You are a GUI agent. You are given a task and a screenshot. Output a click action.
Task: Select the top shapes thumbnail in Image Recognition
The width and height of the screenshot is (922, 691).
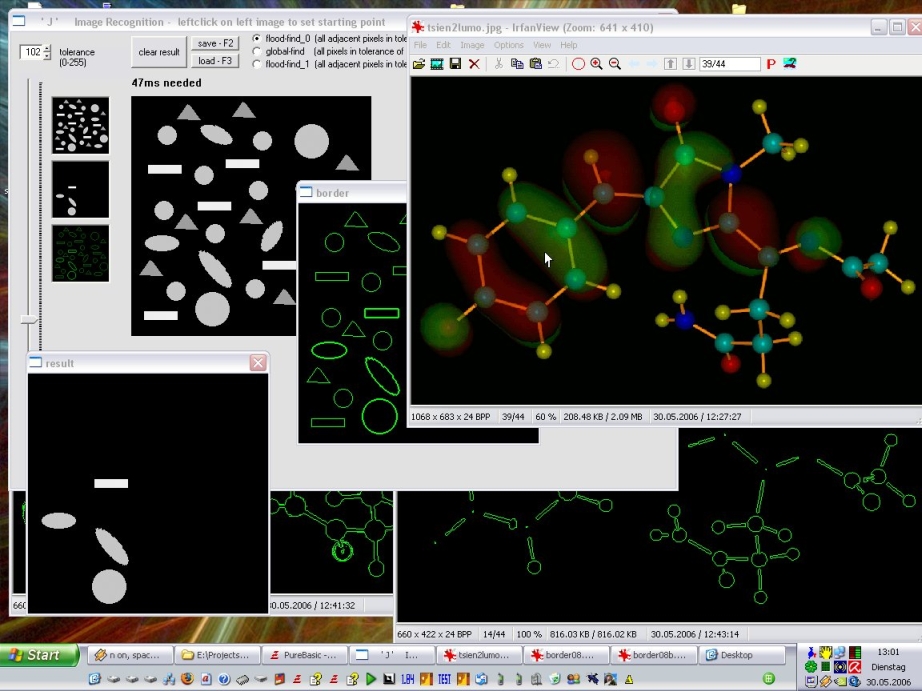[x=81, y=125]
